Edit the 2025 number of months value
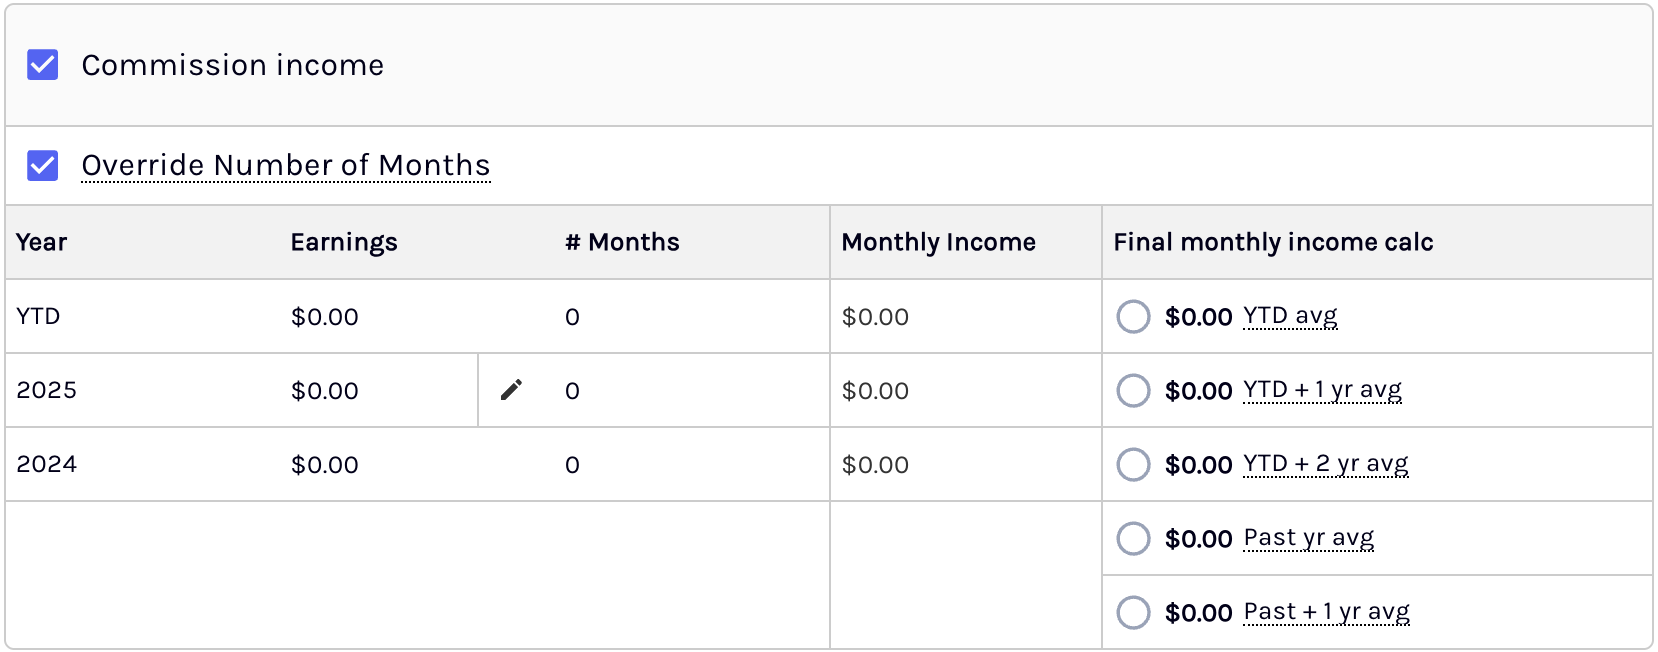Image resolution: width=1658 pixels, height=652 pixels. pos(572,391)
